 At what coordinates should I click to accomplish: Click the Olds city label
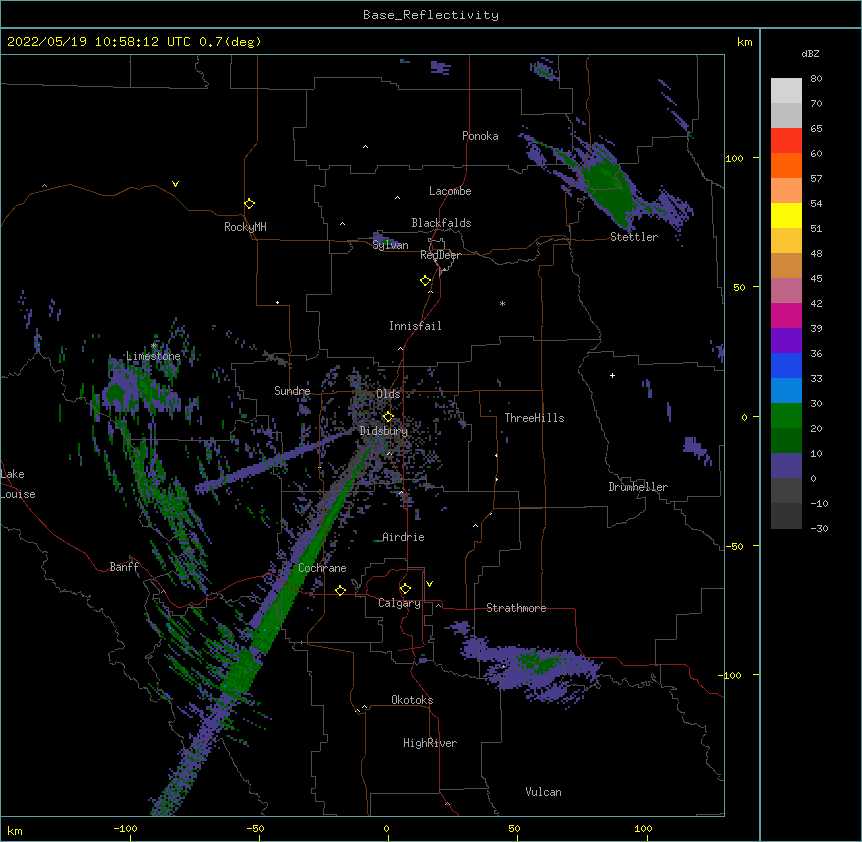coord(388,394)
